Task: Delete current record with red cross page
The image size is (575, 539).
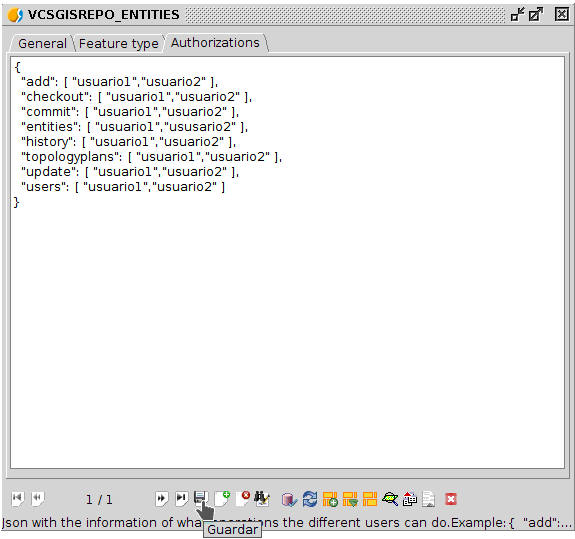Action: click(x=242, y=499)
